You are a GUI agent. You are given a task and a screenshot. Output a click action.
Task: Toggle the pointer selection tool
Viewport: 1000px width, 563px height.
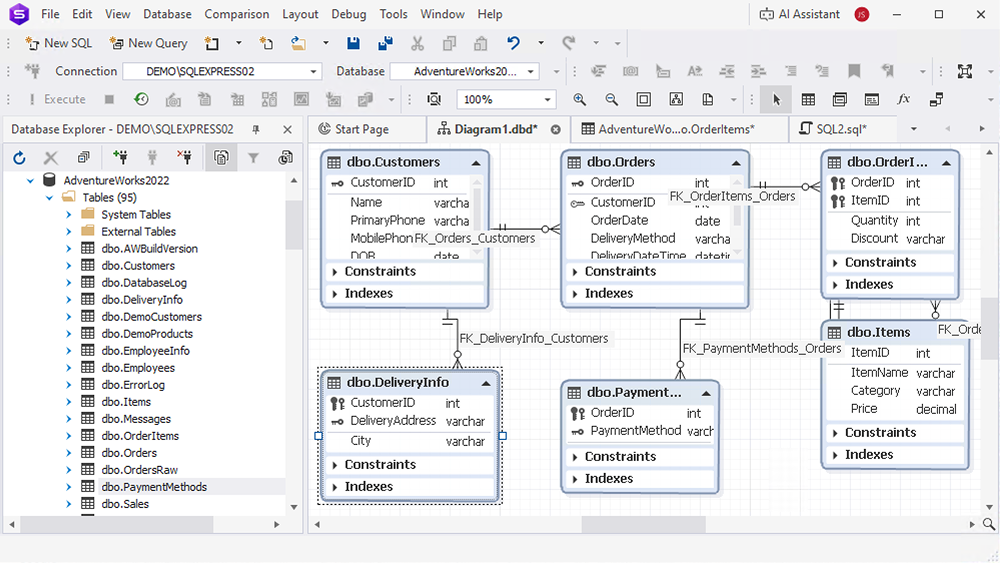[x=775, y=99]
